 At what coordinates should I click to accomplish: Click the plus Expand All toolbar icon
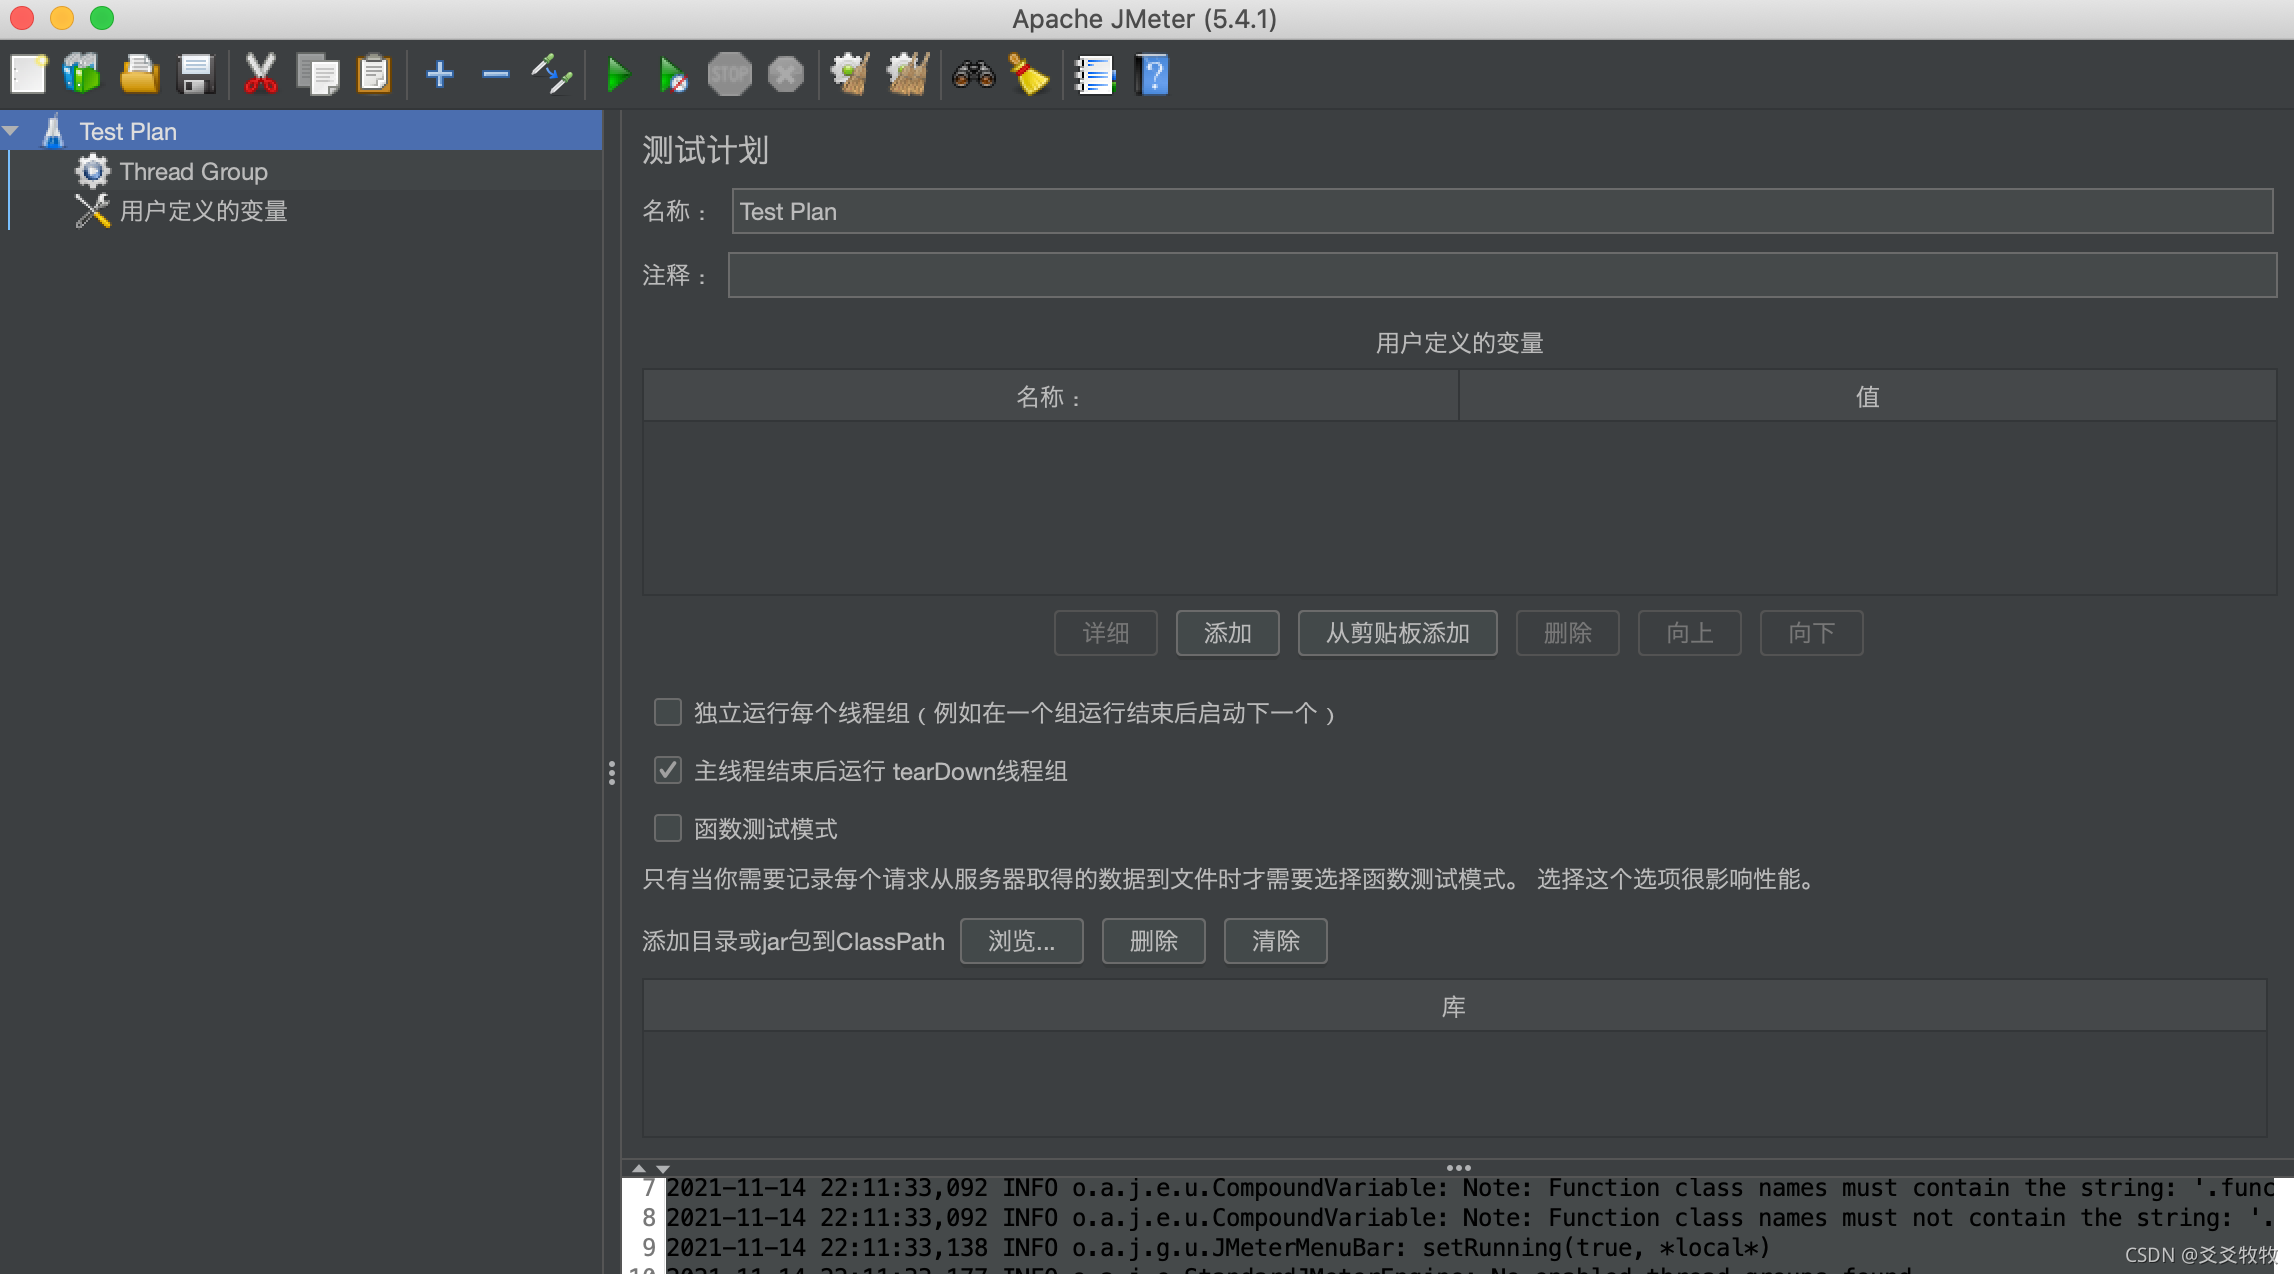[439, 75]
